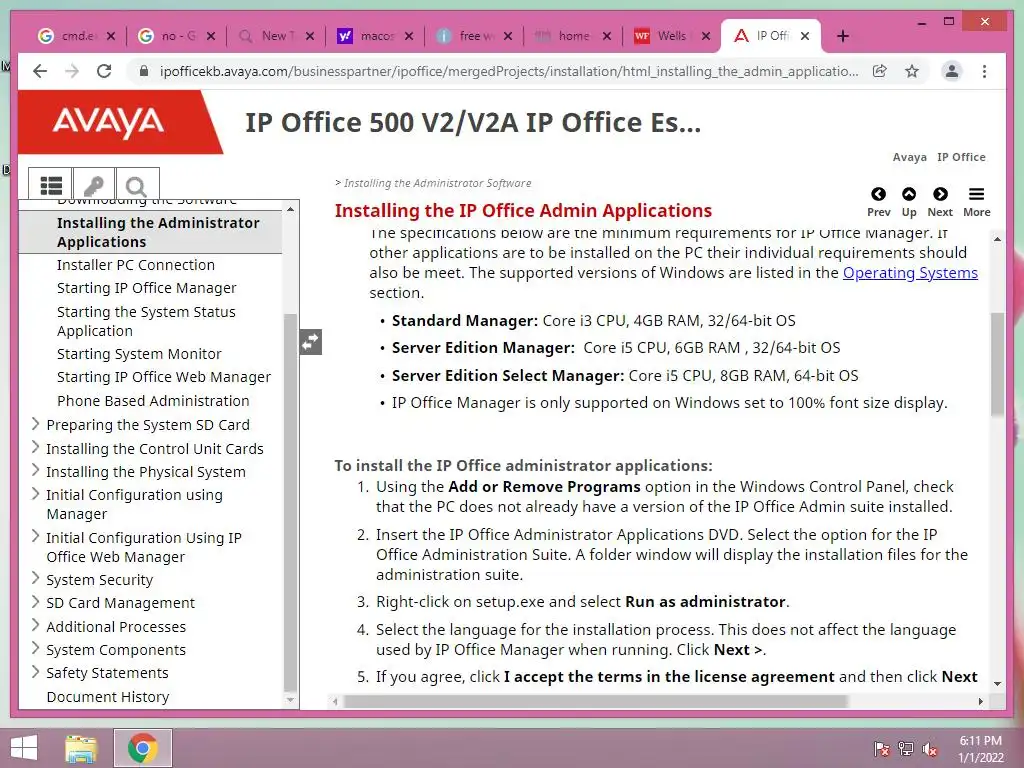1024x768 pixels.
Task: Click the network tray icon
Action: (x=906, y=748)
